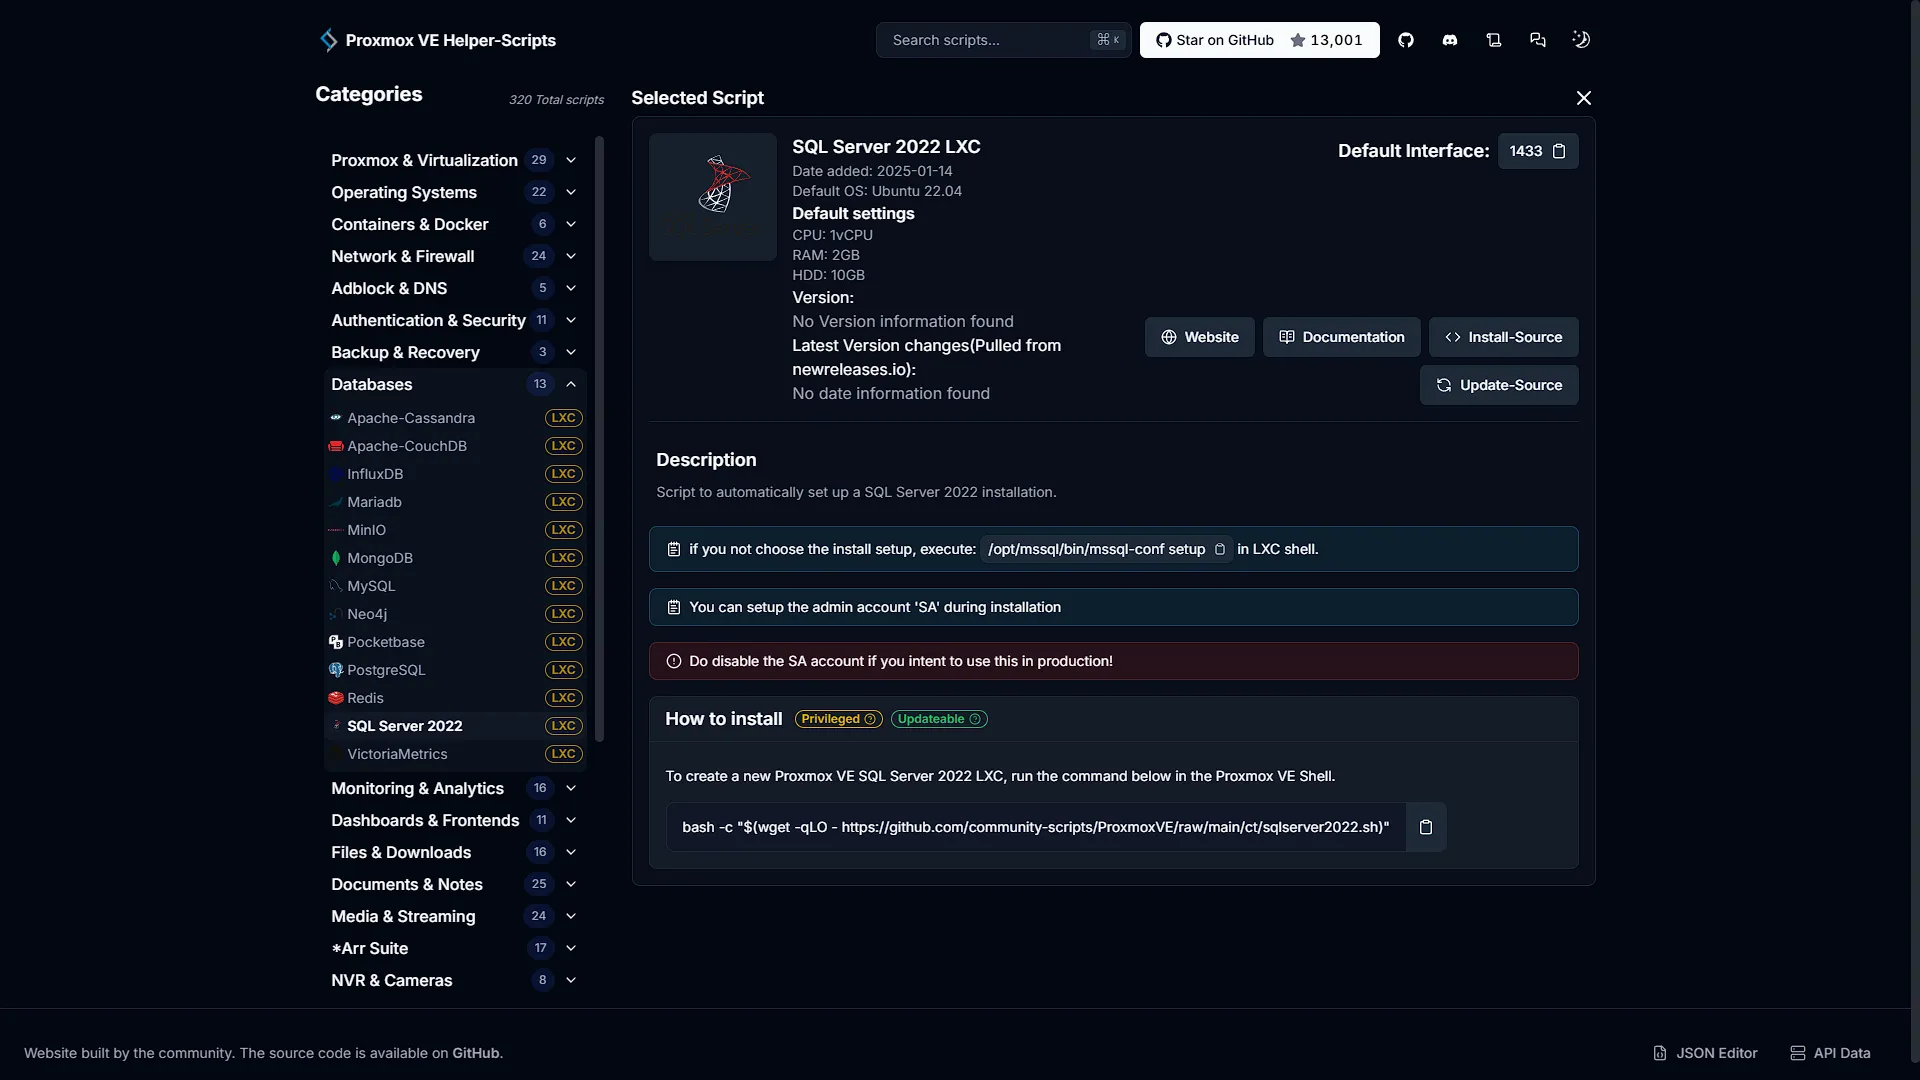The image size is (1920, 1080).
Task: Select Apache-Cassandra script
Action: point(455,418)
